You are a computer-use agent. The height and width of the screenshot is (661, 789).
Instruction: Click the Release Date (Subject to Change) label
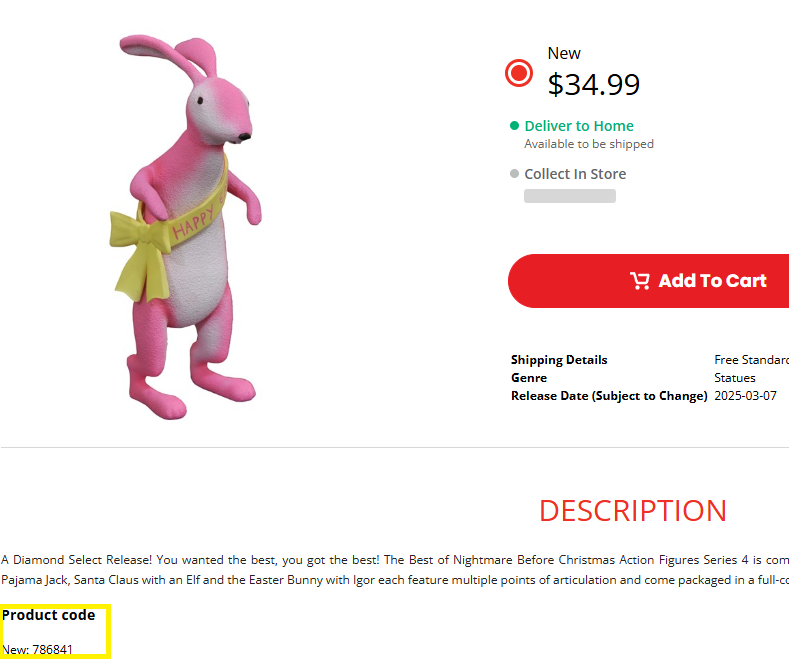pyautogui.click(x=609, y=396)
